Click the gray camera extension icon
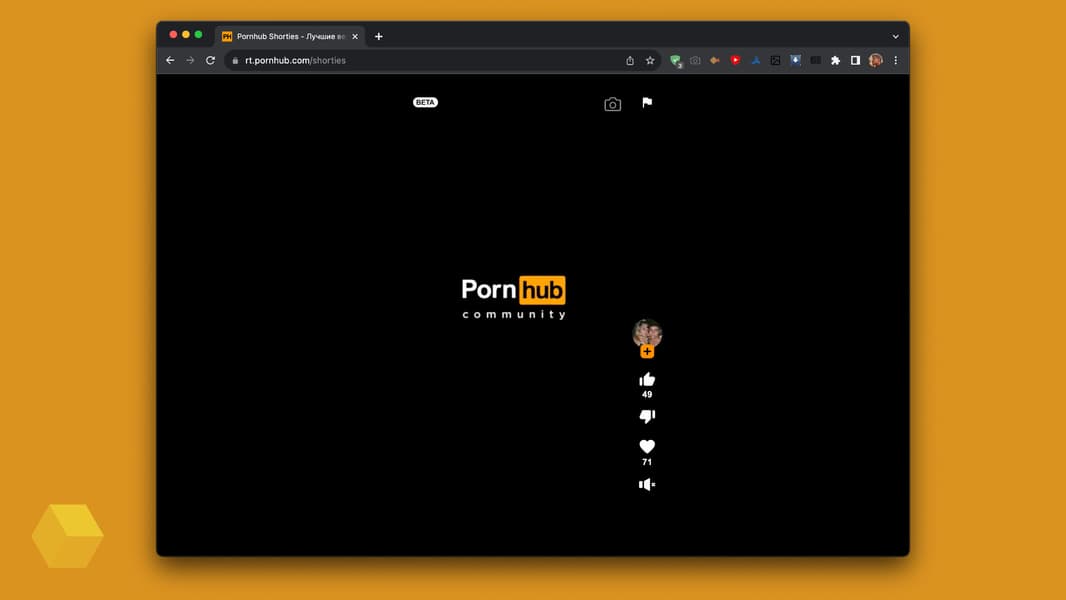 [695, 60]
